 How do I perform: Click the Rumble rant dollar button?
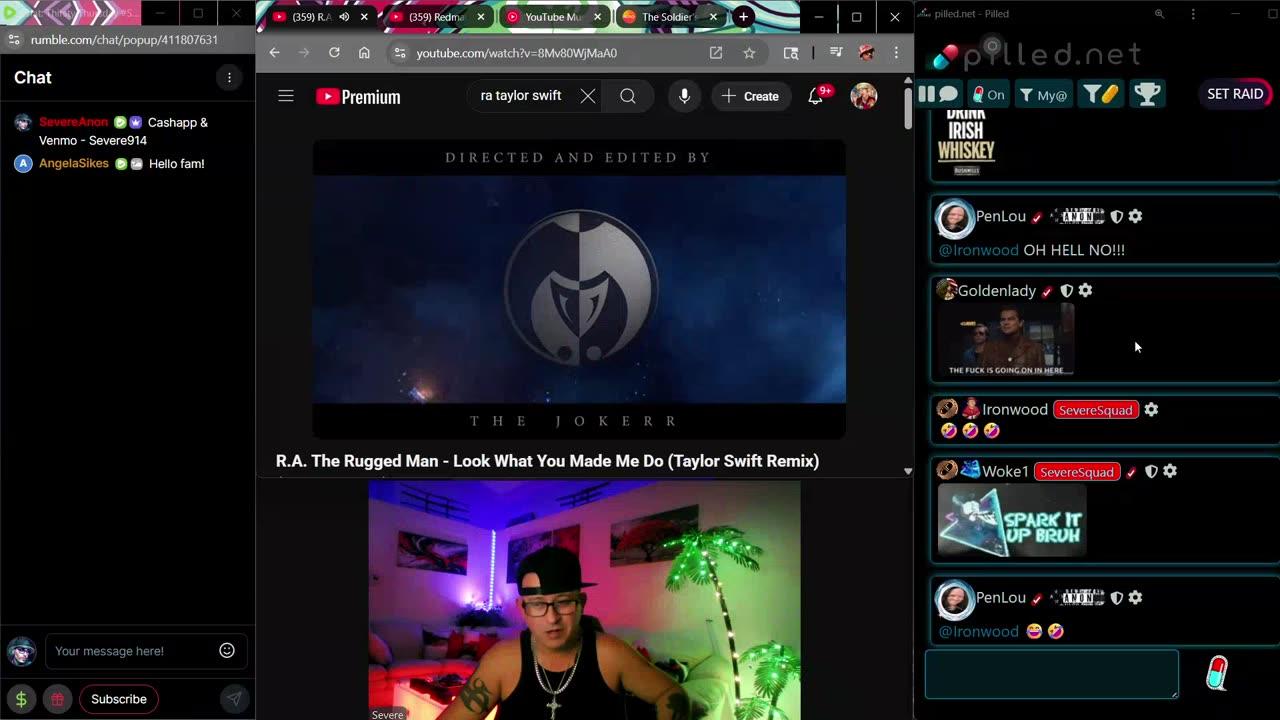pos(21,699)
